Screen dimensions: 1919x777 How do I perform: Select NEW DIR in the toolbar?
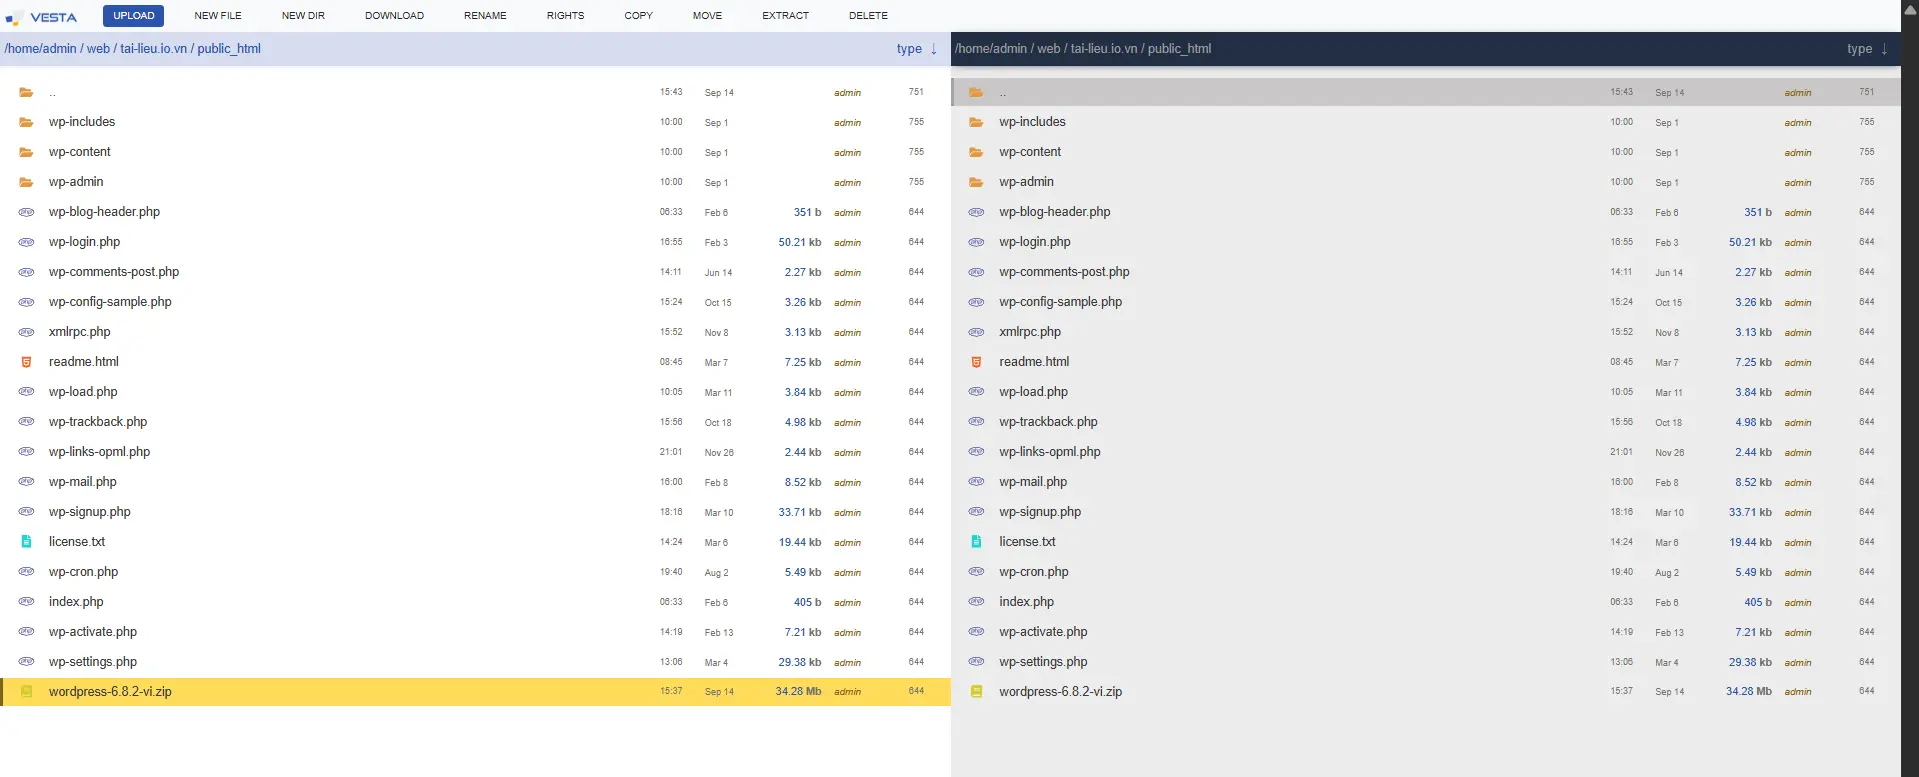[x=303, y=16]
